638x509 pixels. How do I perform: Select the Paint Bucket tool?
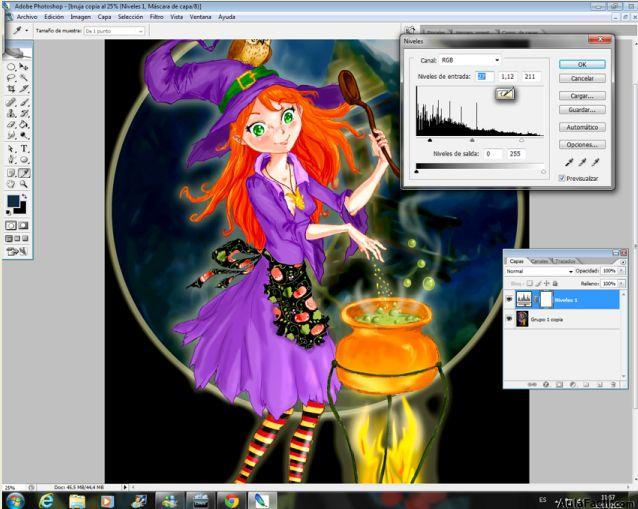point(24,124)
